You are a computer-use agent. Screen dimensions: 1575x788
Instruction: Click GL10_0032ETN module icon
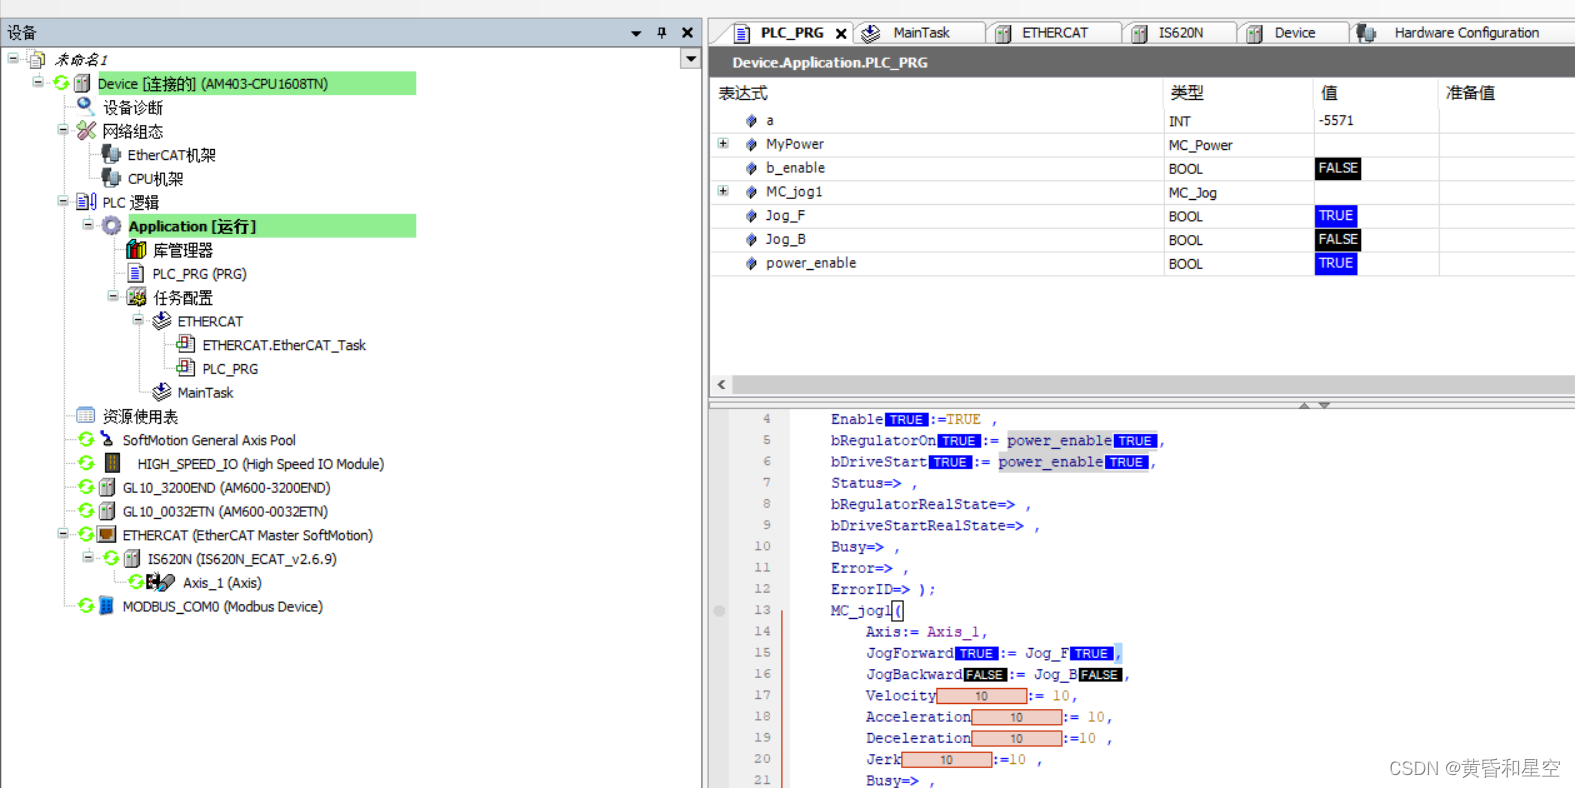(106, 511)
